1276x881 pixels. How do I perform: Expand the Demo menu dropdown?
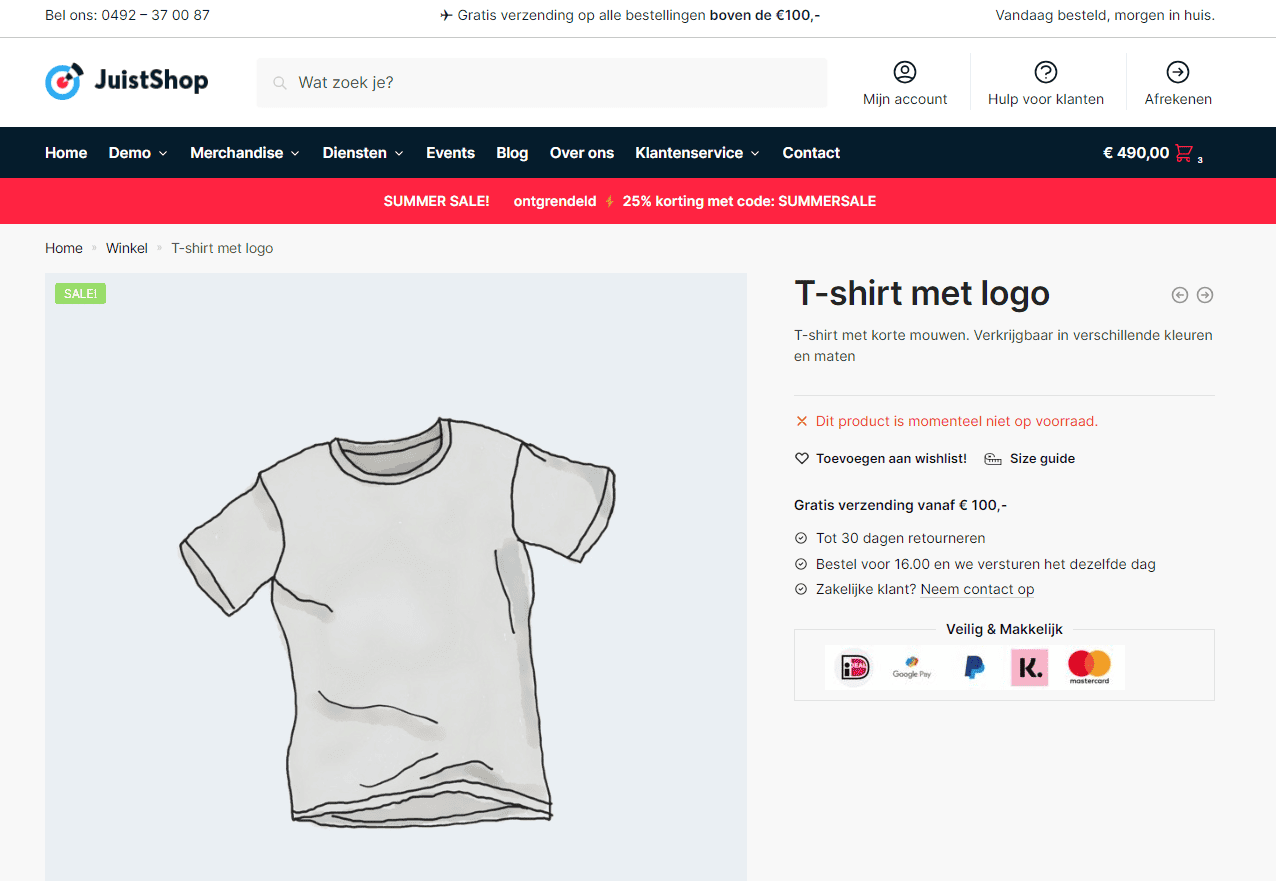click(x=138, y=153)
